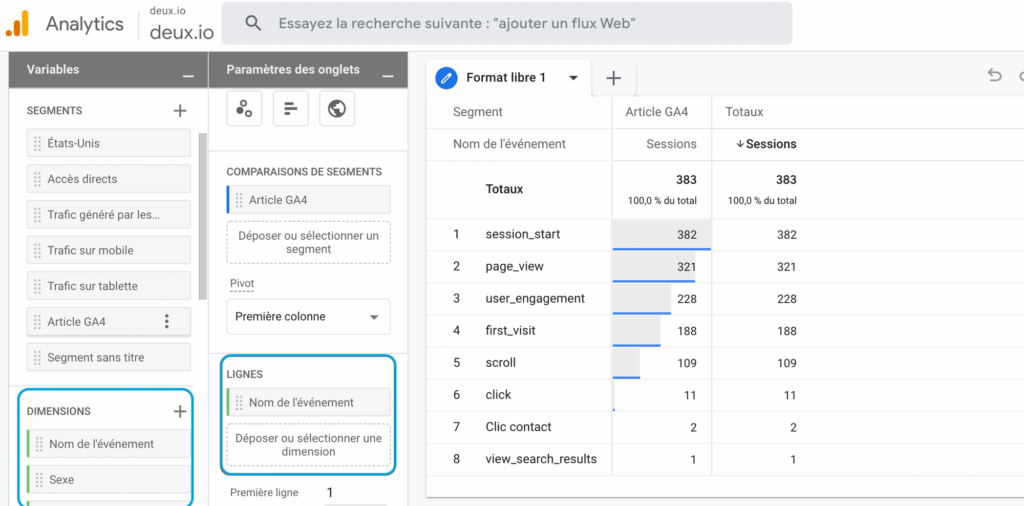
Task: Open the Pivot Première colonne dropdown
Action: coord(308,317)
